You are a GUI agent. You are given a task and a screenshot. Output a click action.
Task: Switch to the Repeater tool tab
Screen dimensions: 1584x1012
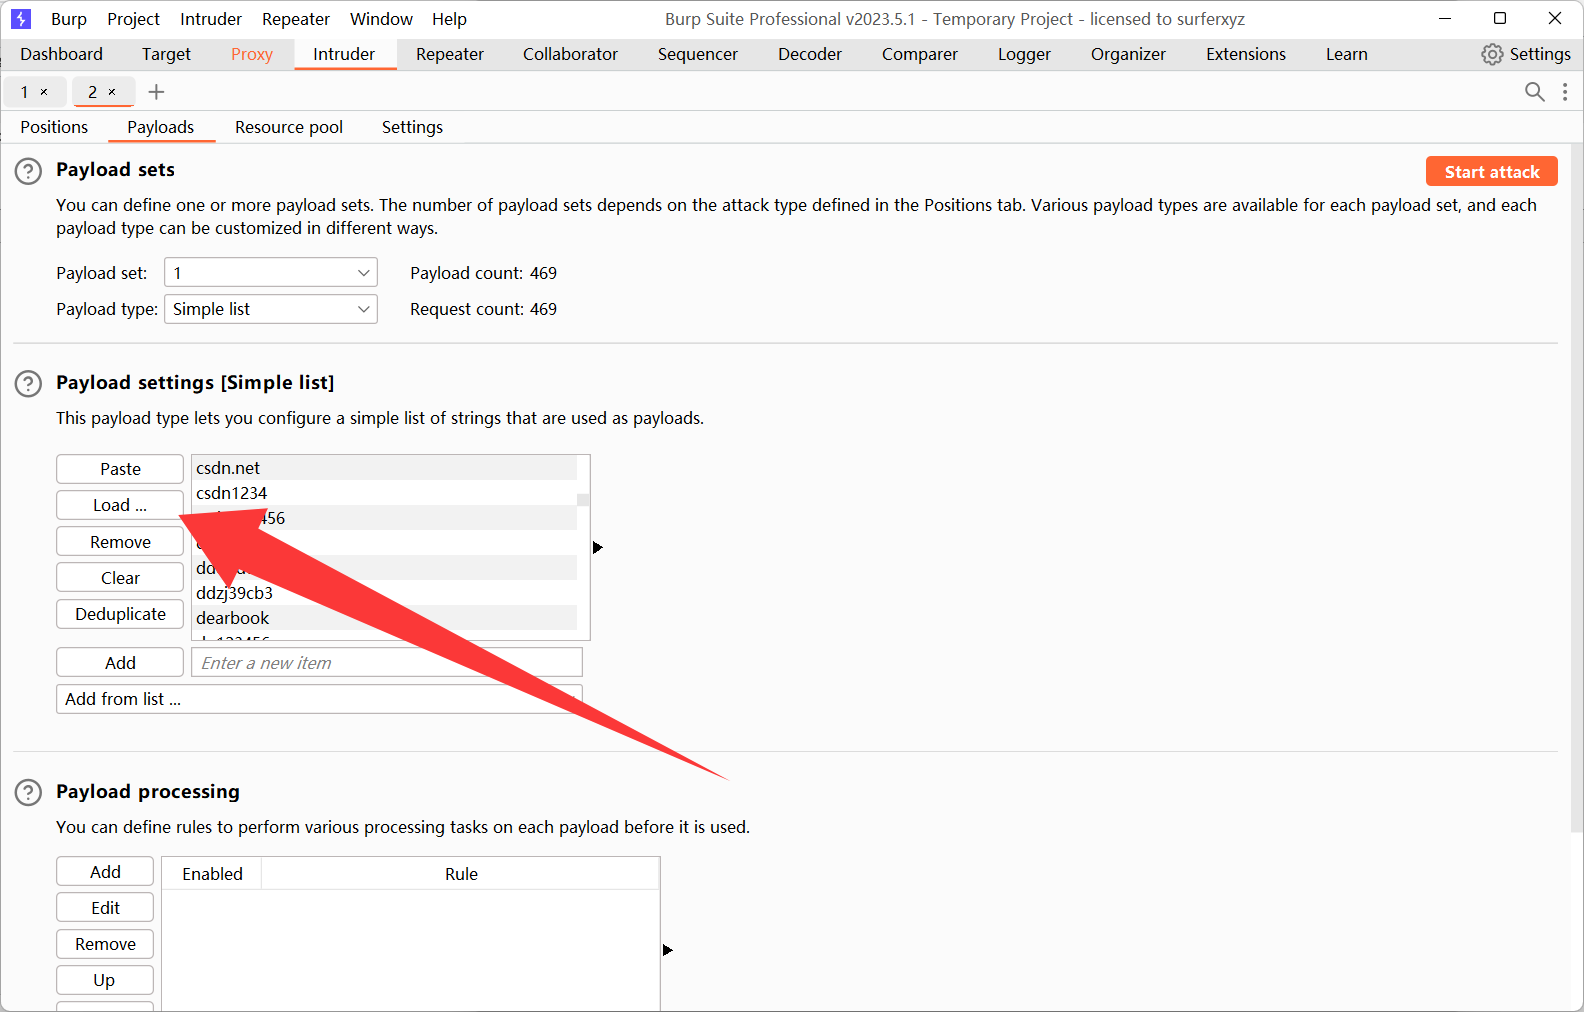(x=450, y=54)
